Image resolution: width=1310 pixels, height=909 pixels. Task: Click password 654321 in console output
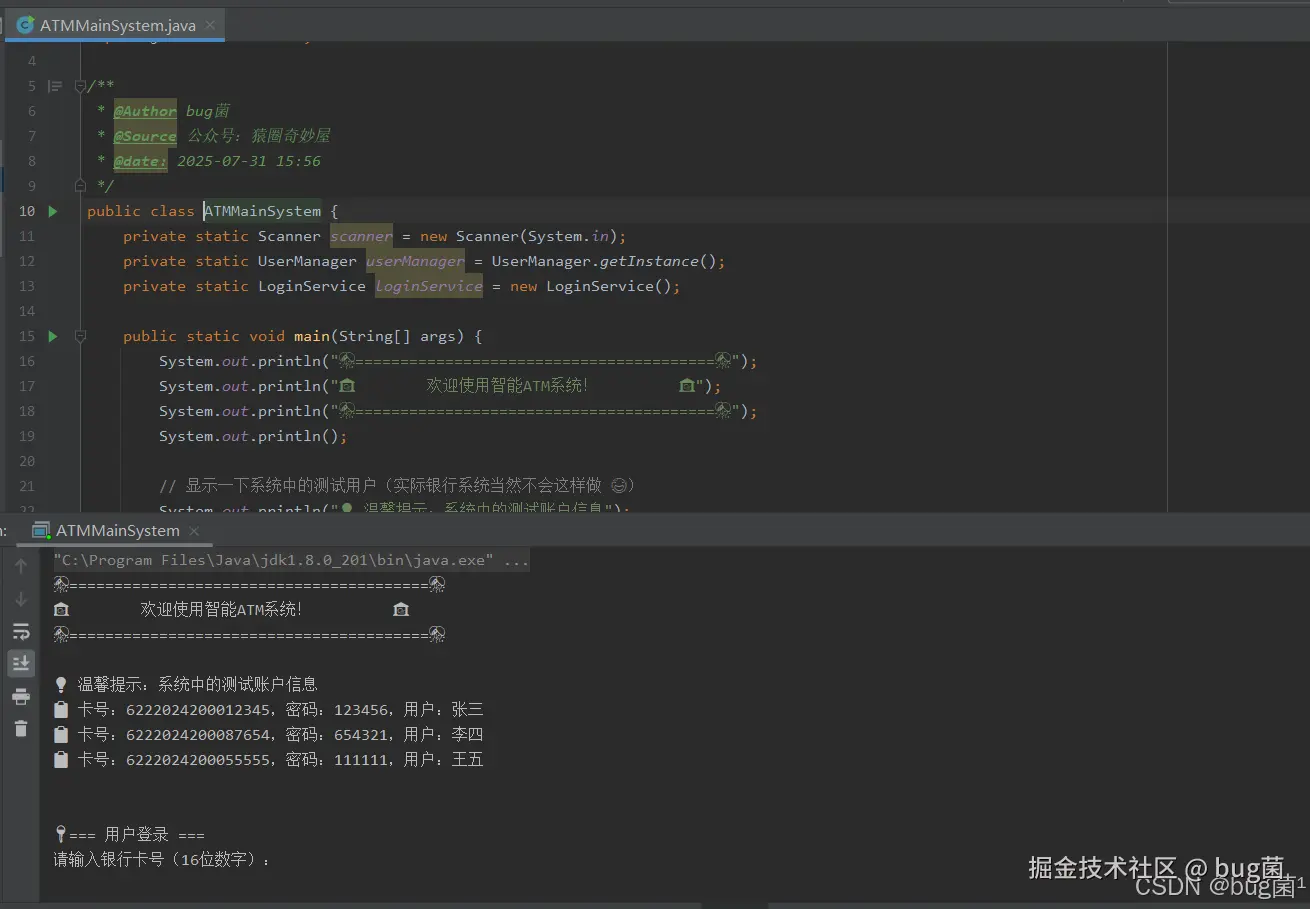pos(360,734)
